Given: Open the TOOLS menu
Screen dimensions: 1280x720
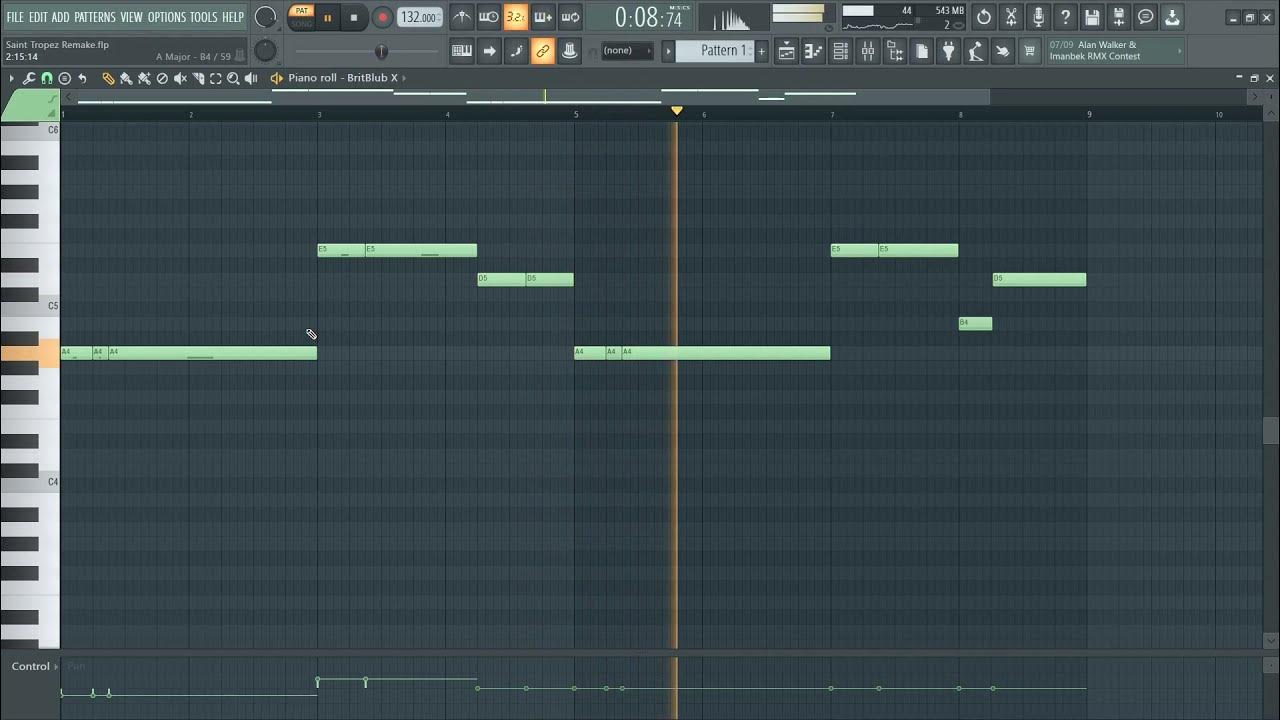Looking at the screenshot, I should tap(204, 17).
